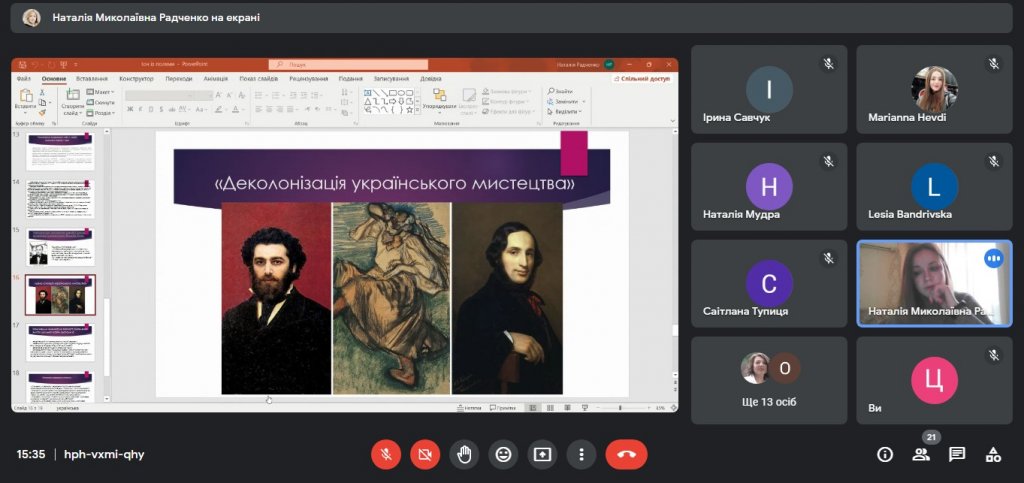Select slide 17 thumbnail in panel
Screen dimensions: 1024x483
tap(60, 342)
